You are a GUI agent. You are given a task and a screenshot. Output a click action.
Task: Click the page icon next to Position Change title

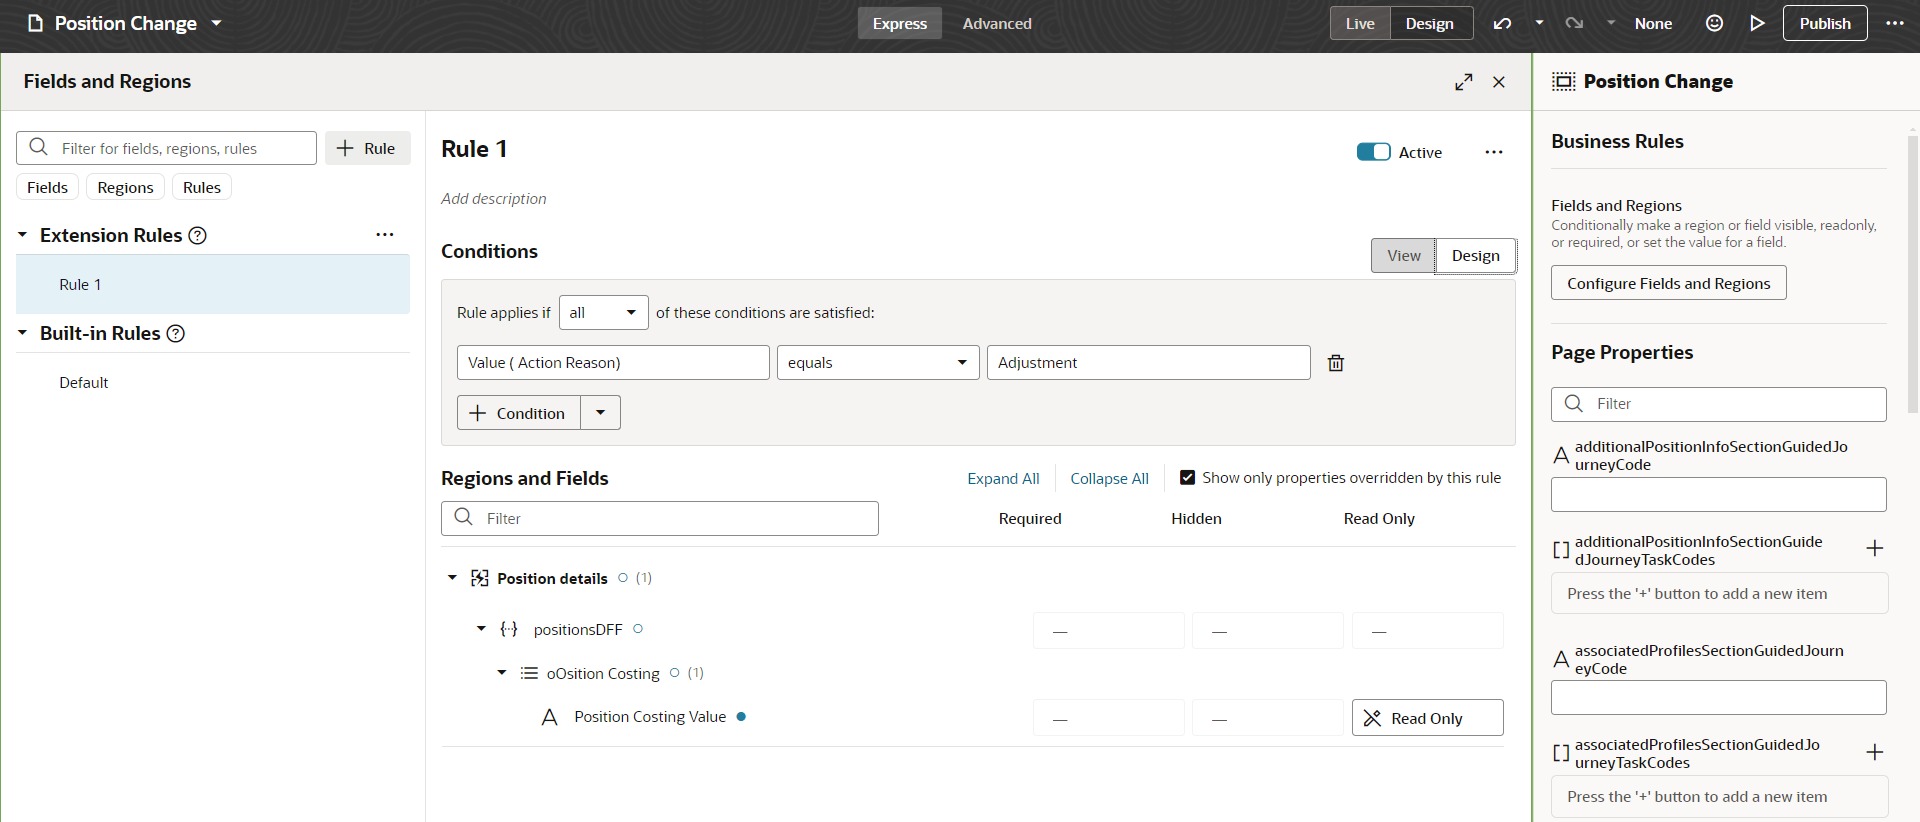(x=36, y=23)
